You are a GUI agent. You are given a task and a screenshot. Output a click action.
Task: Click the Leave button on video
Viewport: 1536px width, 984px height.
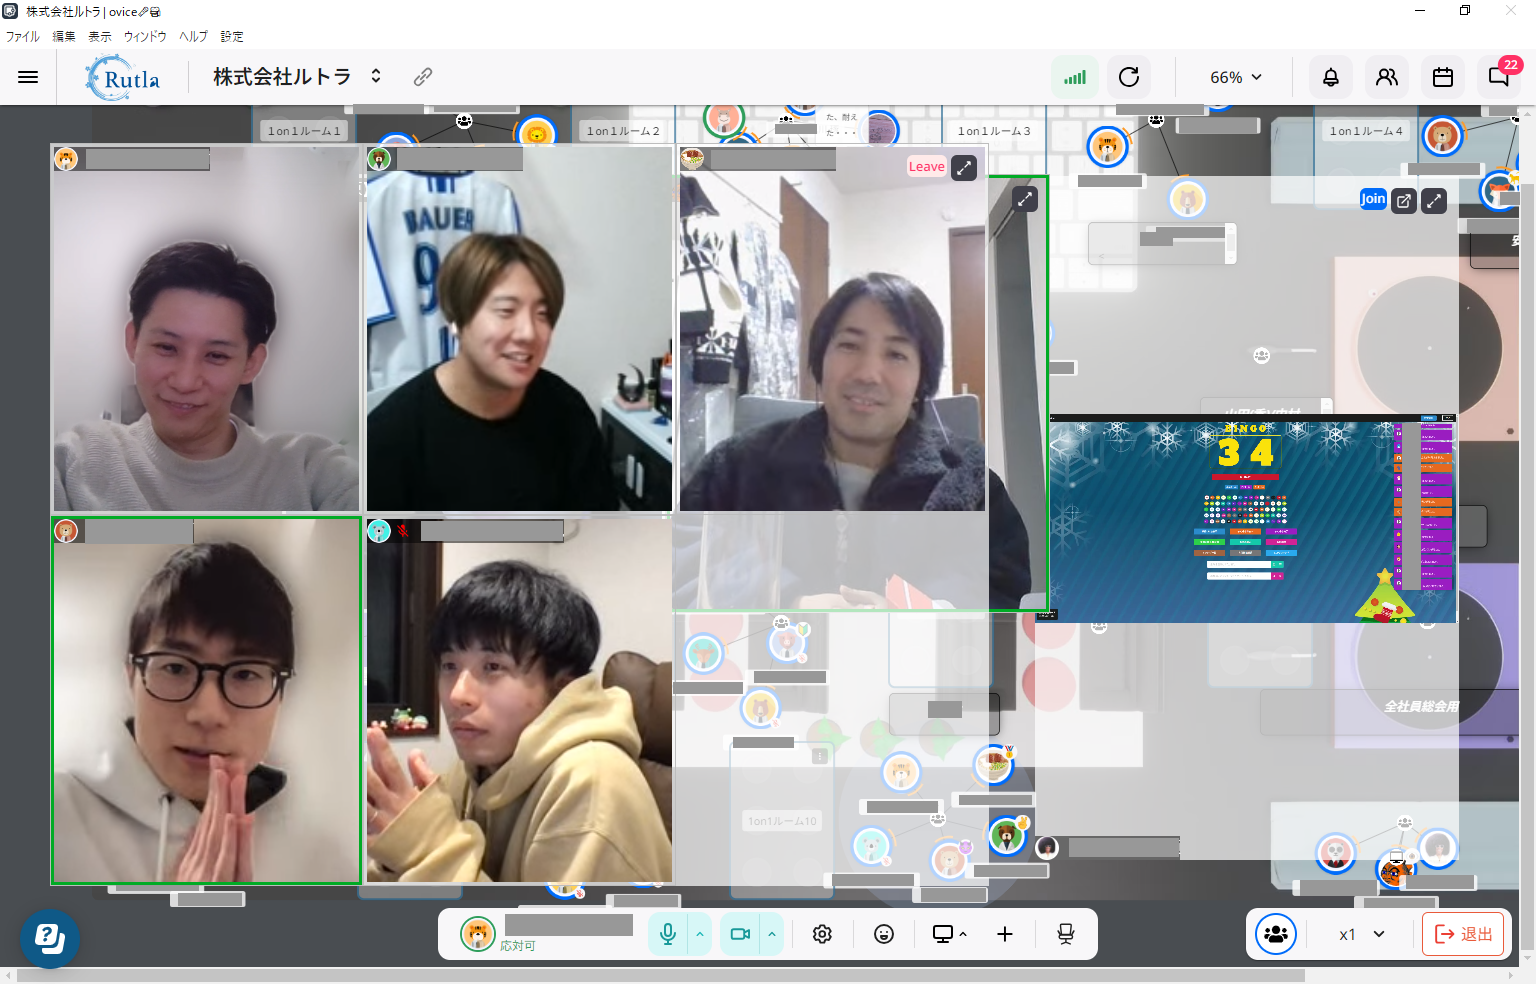tap(926, 167)
